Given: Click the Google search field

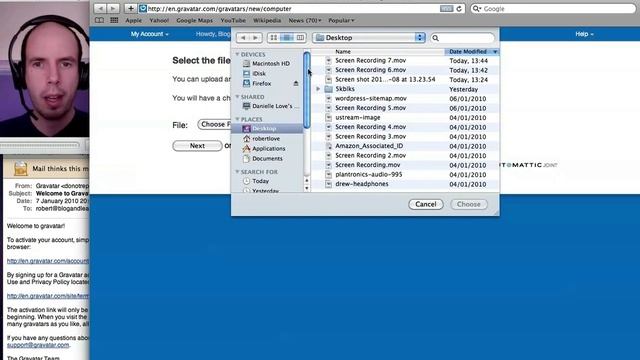Looking at the screenshot, I should 553,9.
